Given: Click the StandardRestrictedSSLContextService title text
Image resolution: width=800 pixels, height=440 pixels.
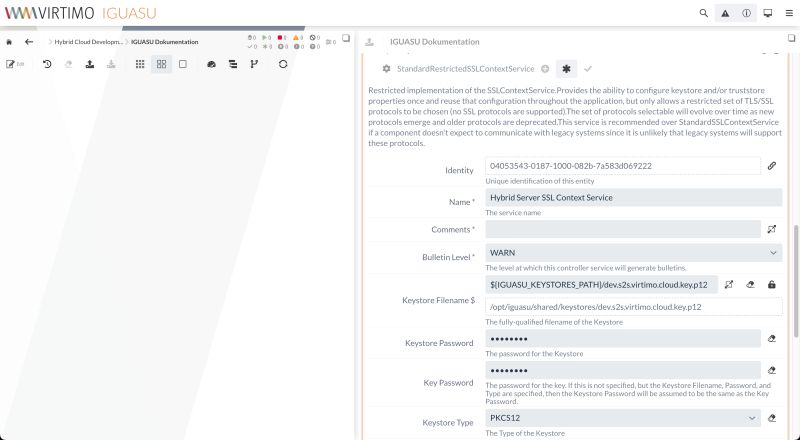Looking at the screenshot, I should coord(465,68).
